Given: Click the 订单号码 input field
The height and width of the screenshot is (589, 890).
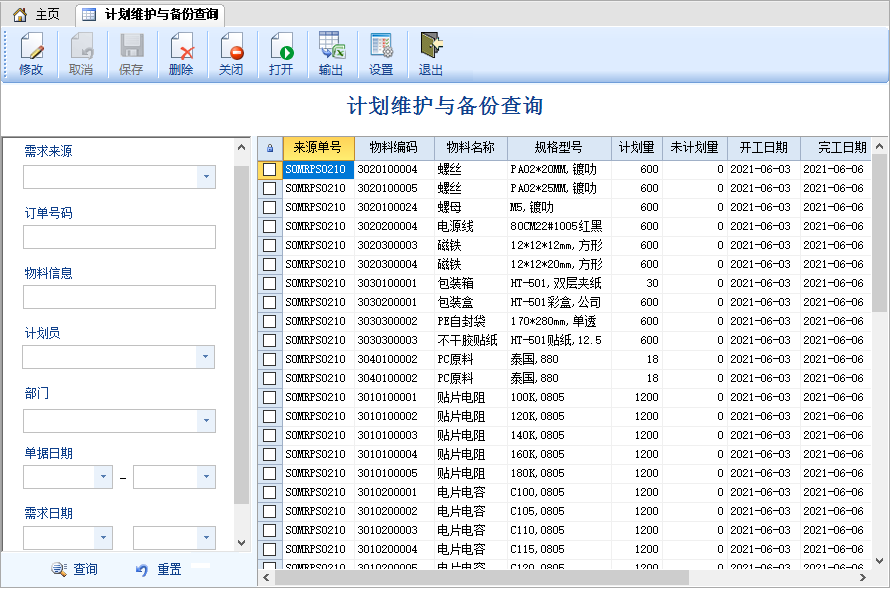Looking at the screenshot, I should [119, 237].
